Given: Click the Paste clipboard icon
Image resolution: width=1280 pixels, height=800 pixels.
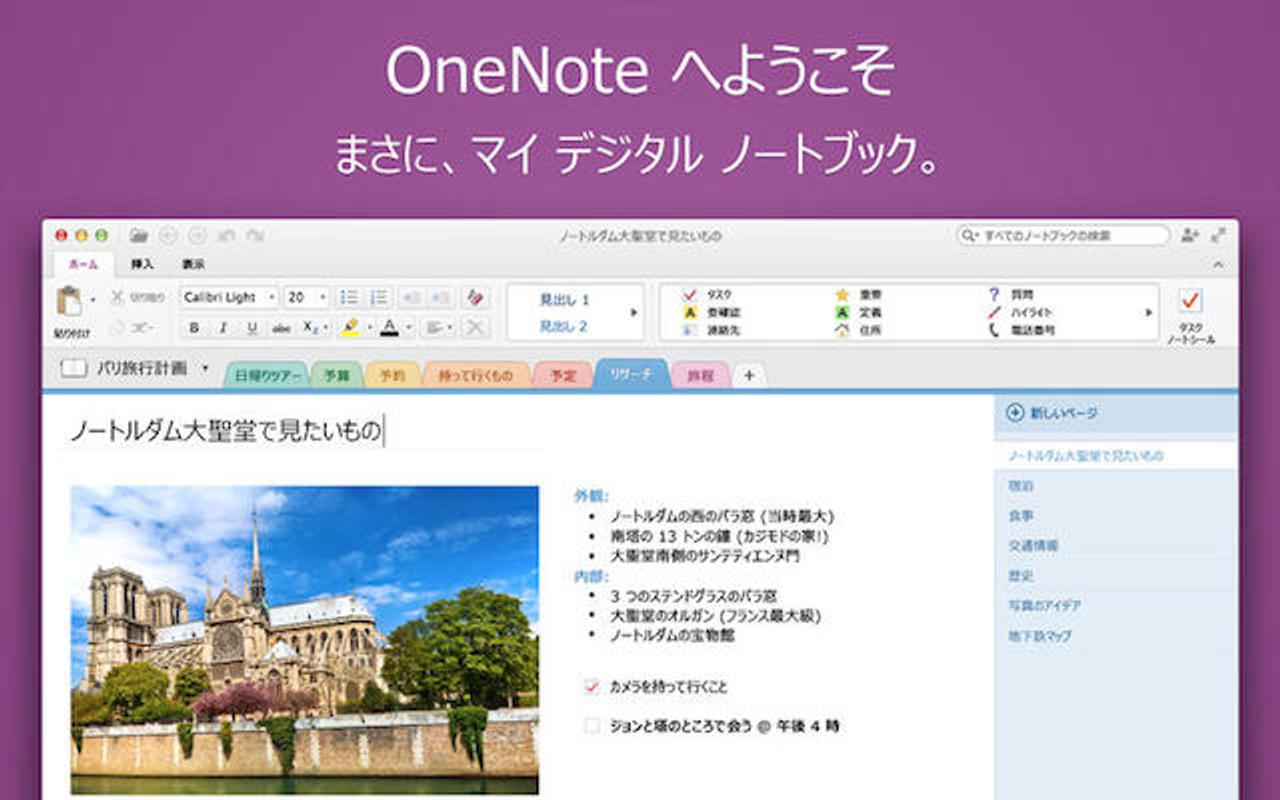Looking at the screenshot, I should pyautogui.click(x=70, y=301).
